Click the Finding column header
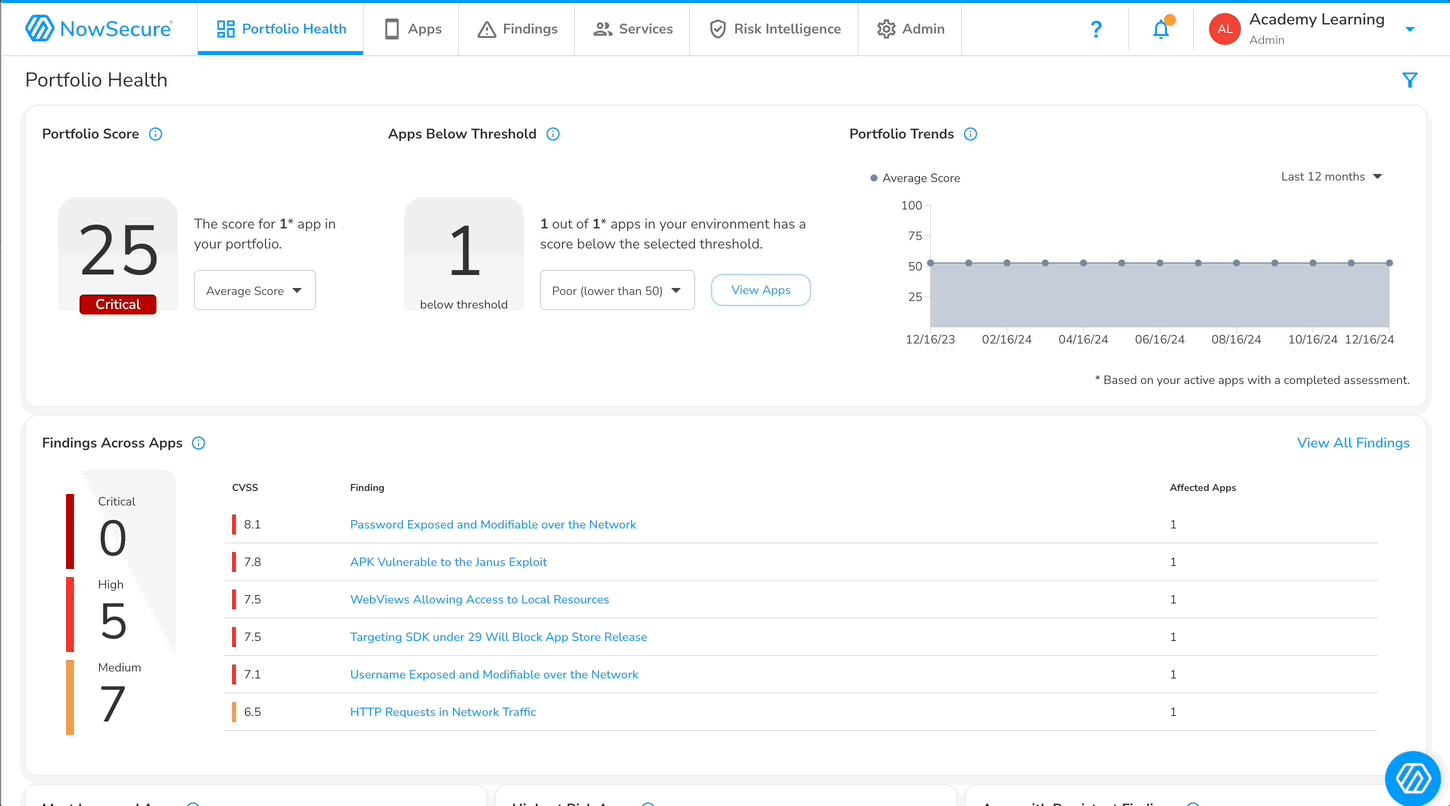The width and height of the screenshot is (1450, 806). pos(367,488)
